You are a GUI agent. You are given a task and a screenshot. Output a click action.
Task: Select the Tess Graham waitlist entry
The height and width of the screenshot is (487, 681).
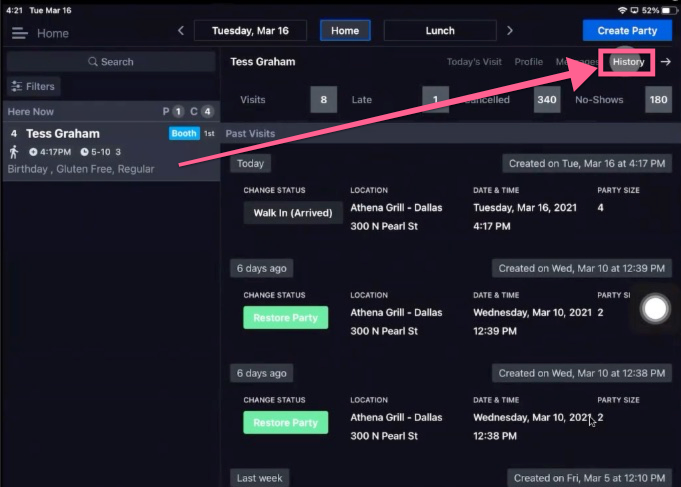[x=111, y=151]
